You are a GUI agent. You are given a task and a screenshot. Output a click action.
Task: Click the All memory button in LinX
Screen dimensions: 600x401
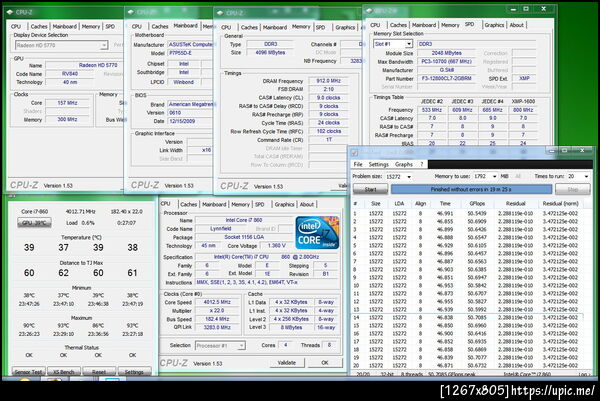tap(518, 176)
